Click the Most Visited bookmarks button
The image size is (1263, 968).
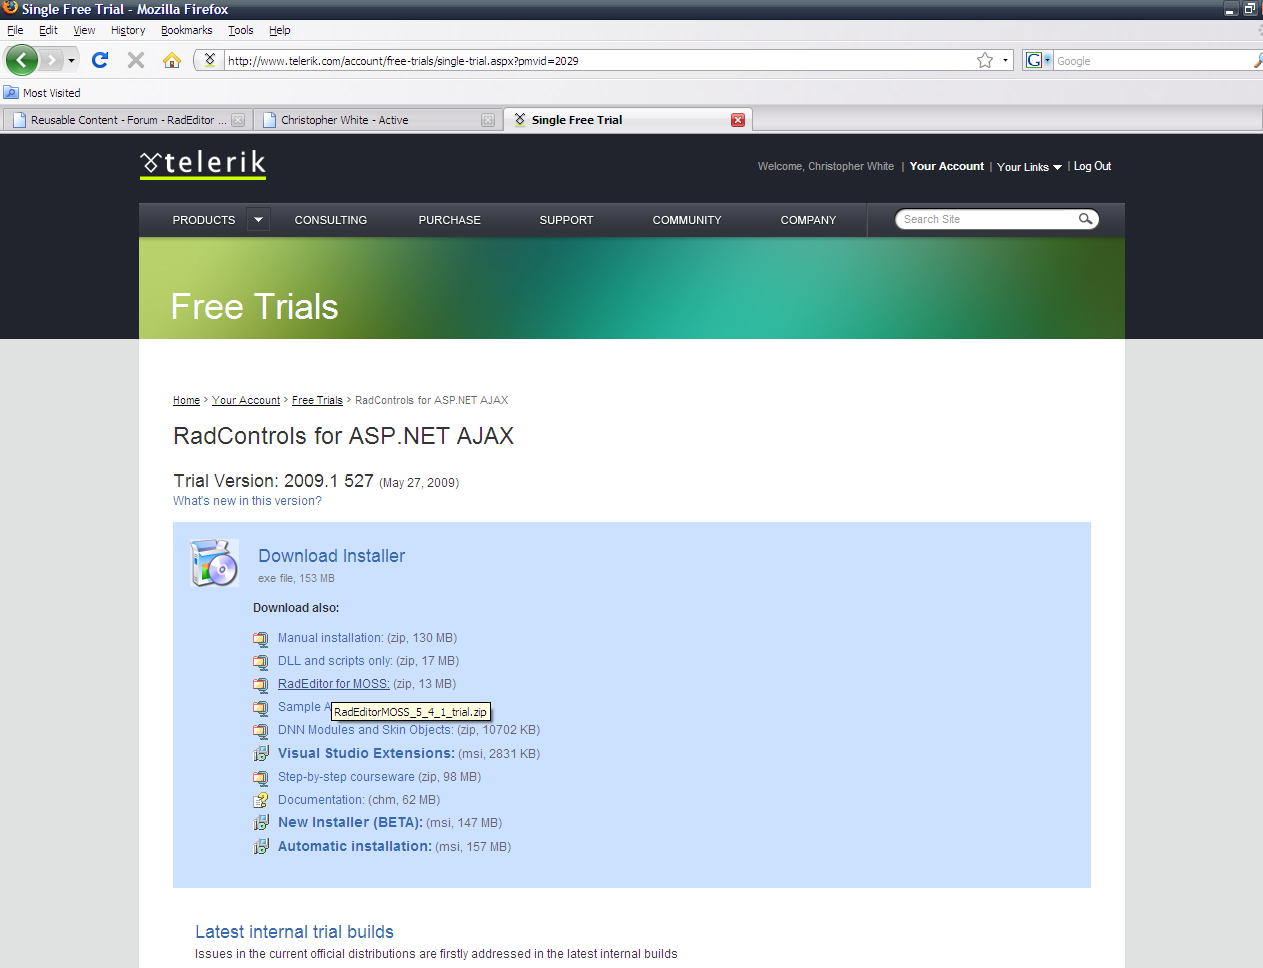click(42, 92)
